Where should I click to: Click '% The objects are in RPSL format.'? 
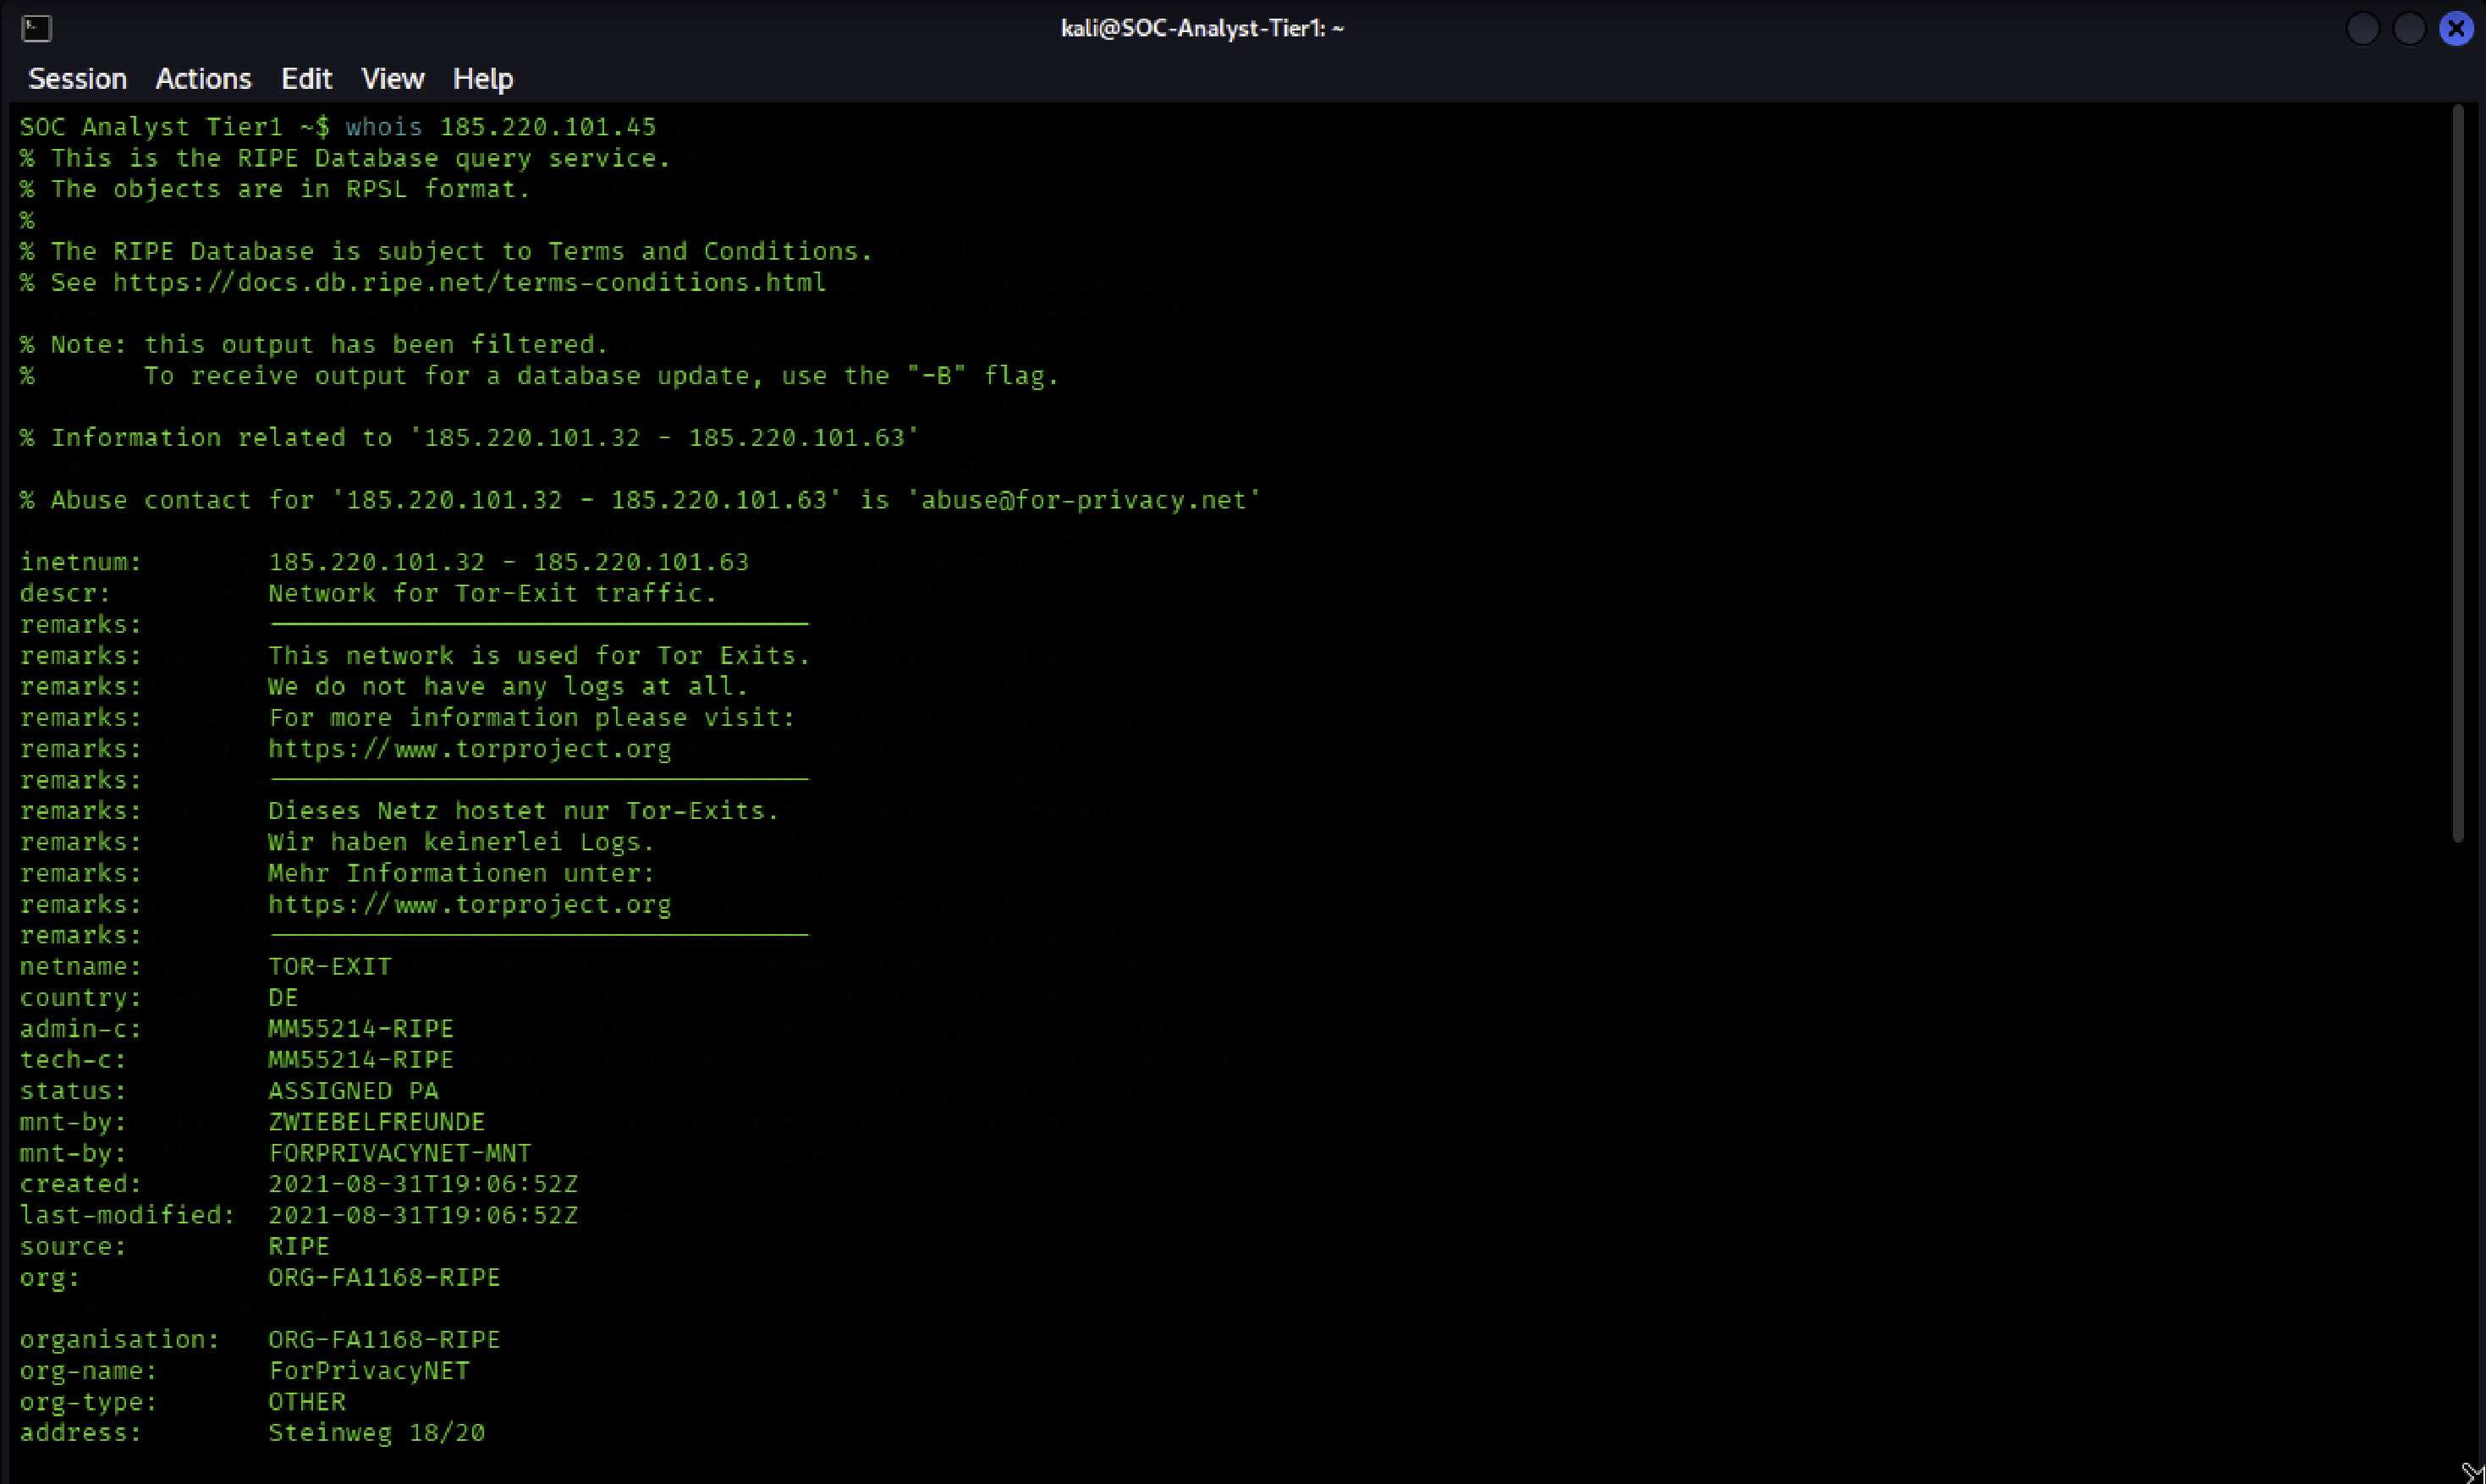point(275,189)
